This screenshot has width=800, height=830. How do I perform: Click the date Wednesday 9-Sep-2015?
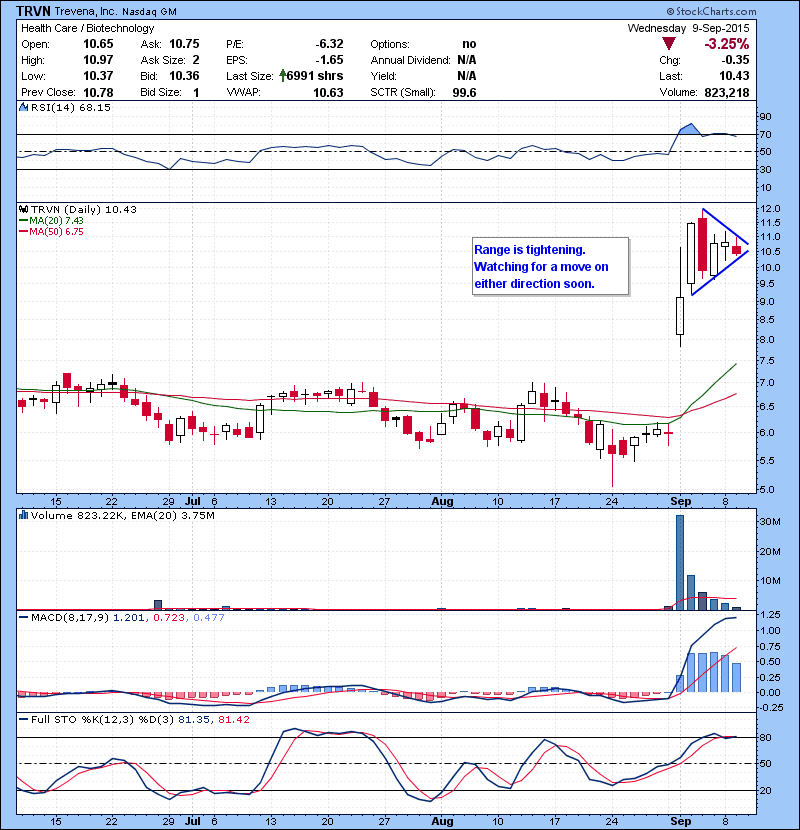[x=688, y=28]
